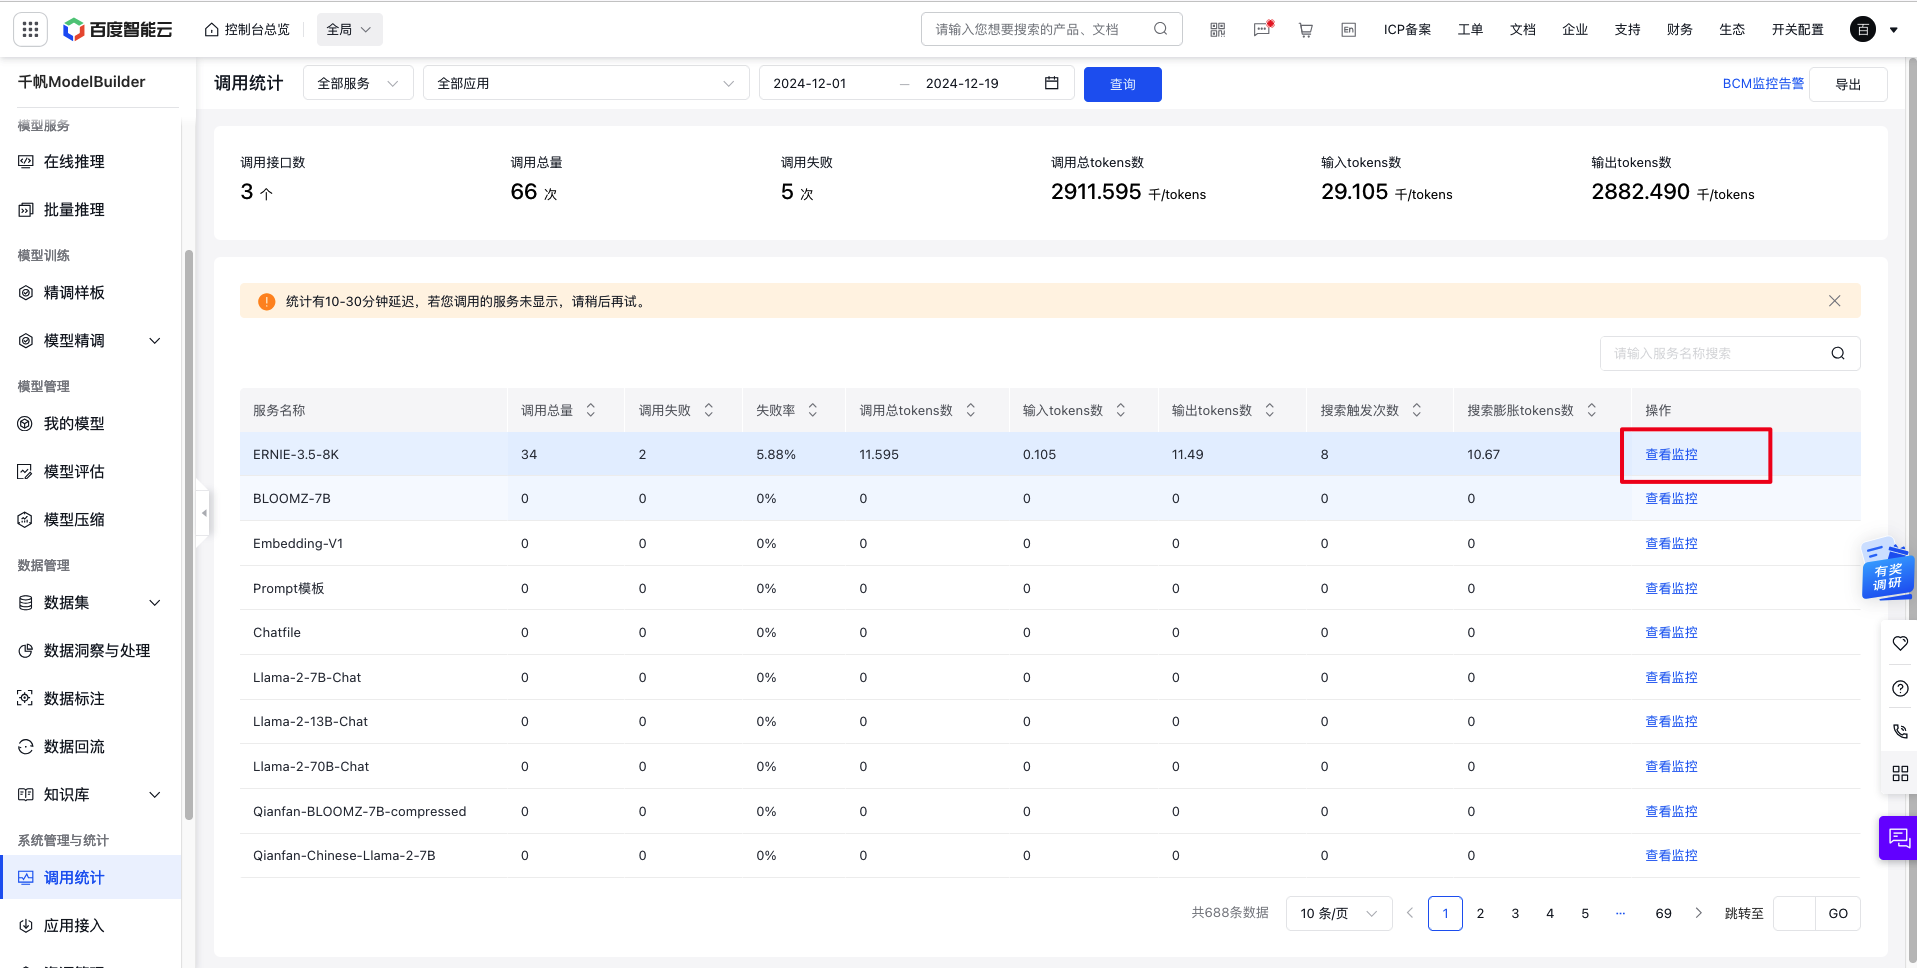Screen dimensions: 1917x968
Task: Open the user avatar menu
Action: 1862,30
